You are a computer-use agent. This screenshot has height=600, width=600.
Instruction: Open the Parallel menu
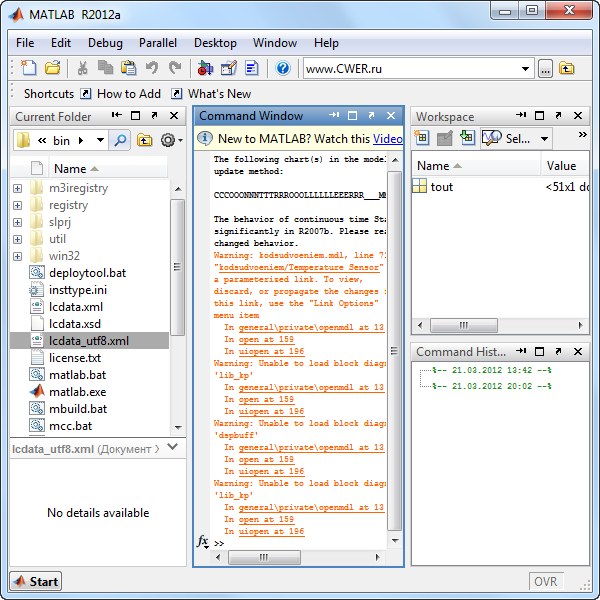158,43
